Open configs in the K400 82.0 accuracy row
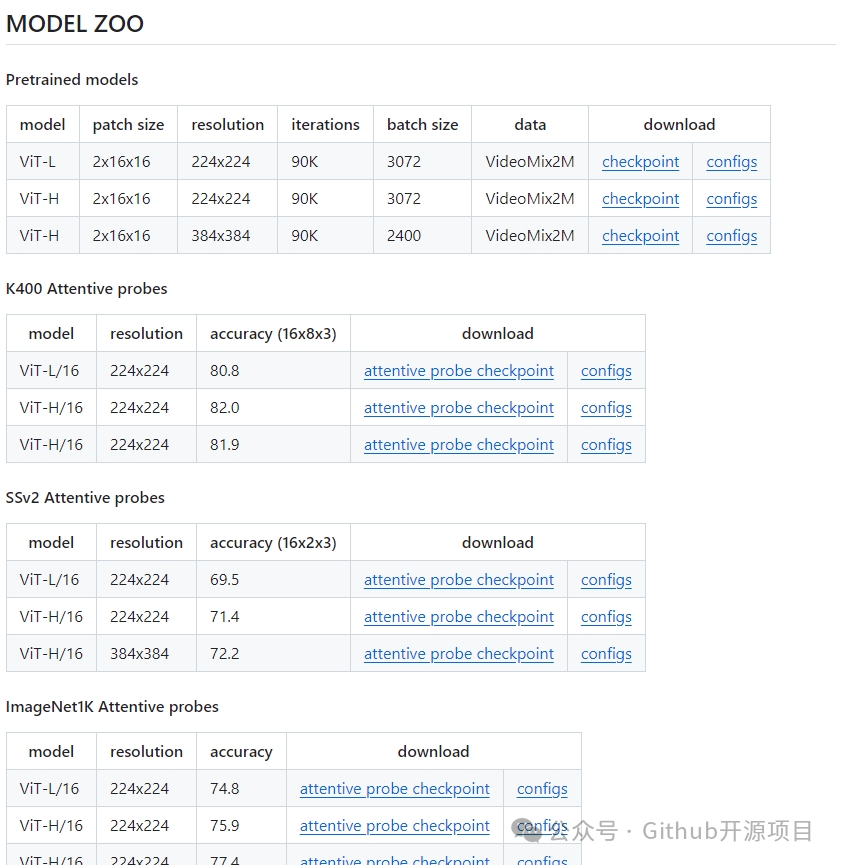The image size is (841, 865). [x=606, y=408]
